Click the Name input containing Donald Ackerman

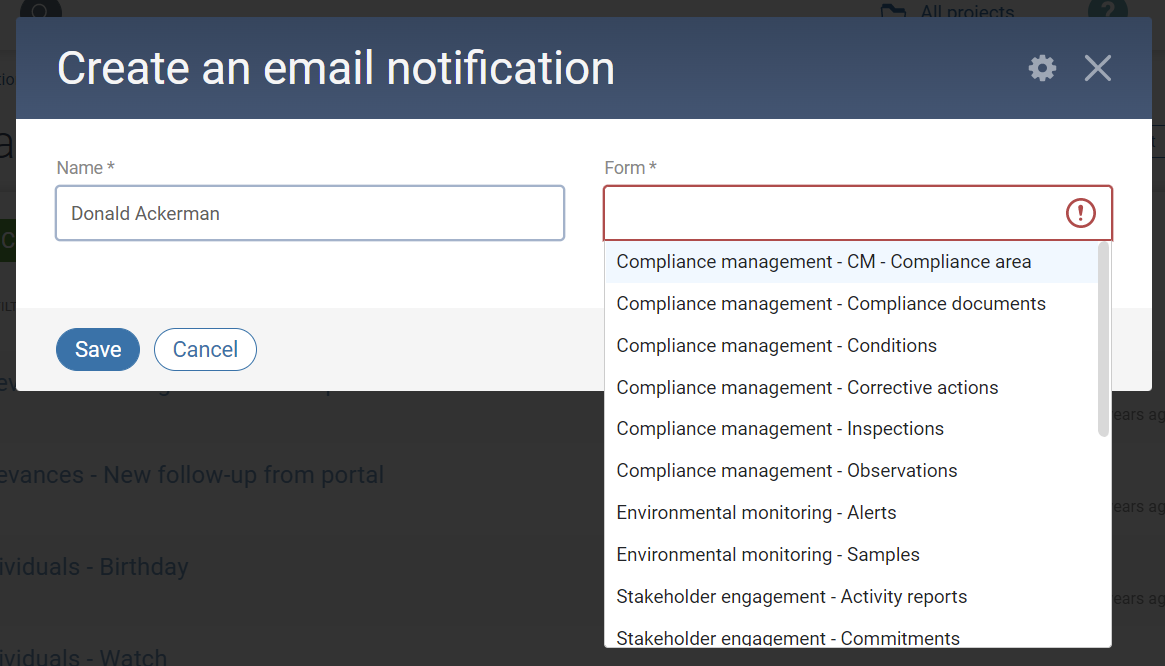click(x=310, y=213)
